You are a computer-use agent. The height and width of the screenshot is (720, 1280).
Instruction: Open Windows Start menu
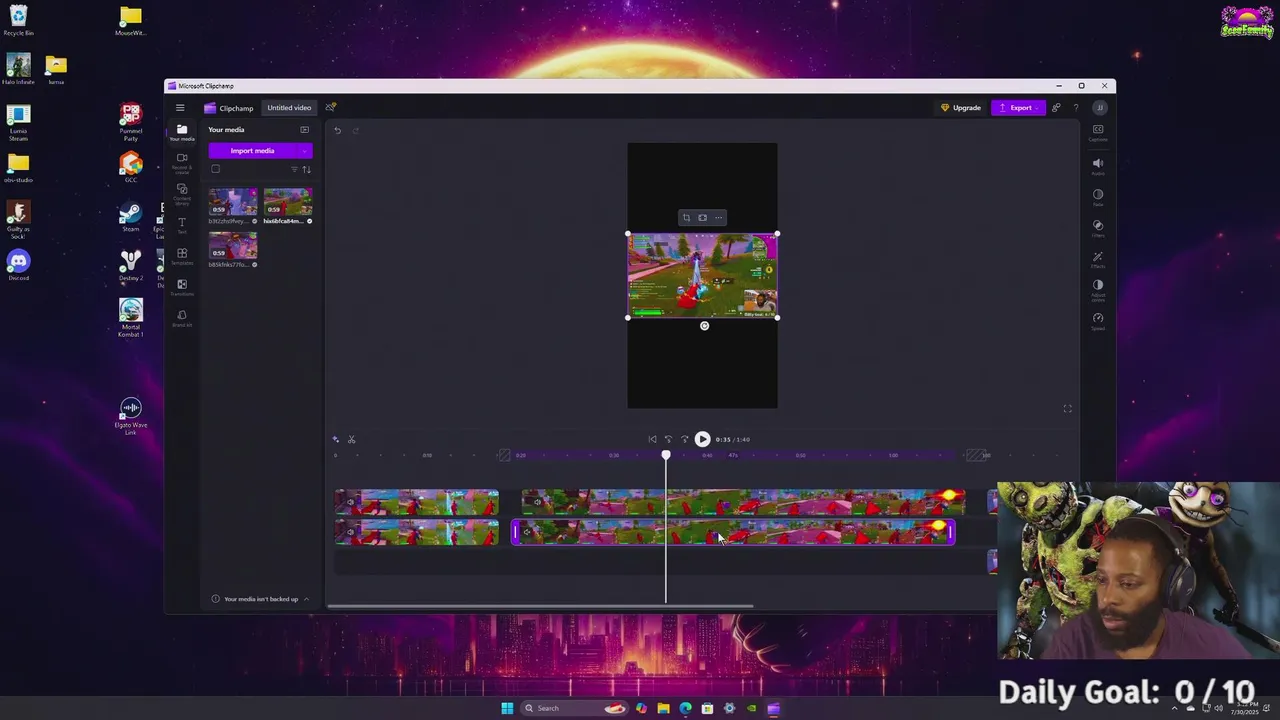pyautogui.click(x=507, y=708)
